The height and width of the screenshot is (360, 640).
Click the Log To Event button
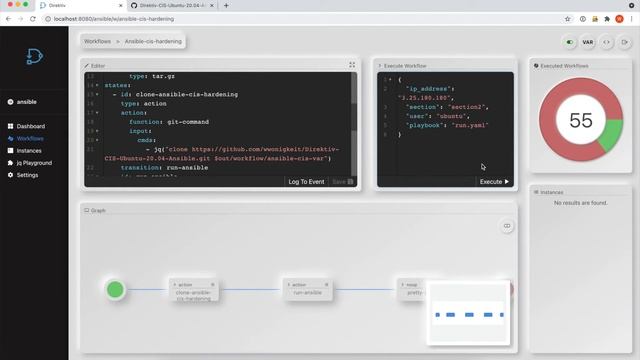click(306, 182)
